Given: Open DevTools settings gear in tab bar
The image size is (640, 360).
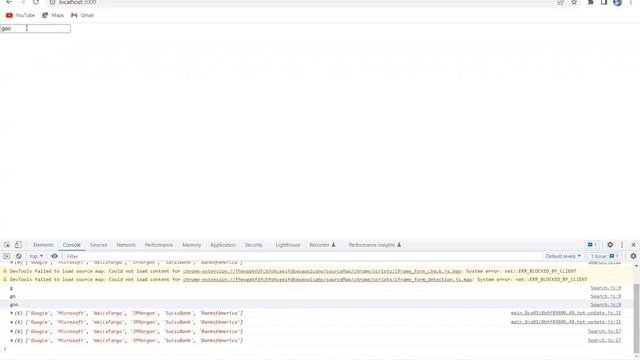Looking at the screenshot, I should tap(610, 245).
